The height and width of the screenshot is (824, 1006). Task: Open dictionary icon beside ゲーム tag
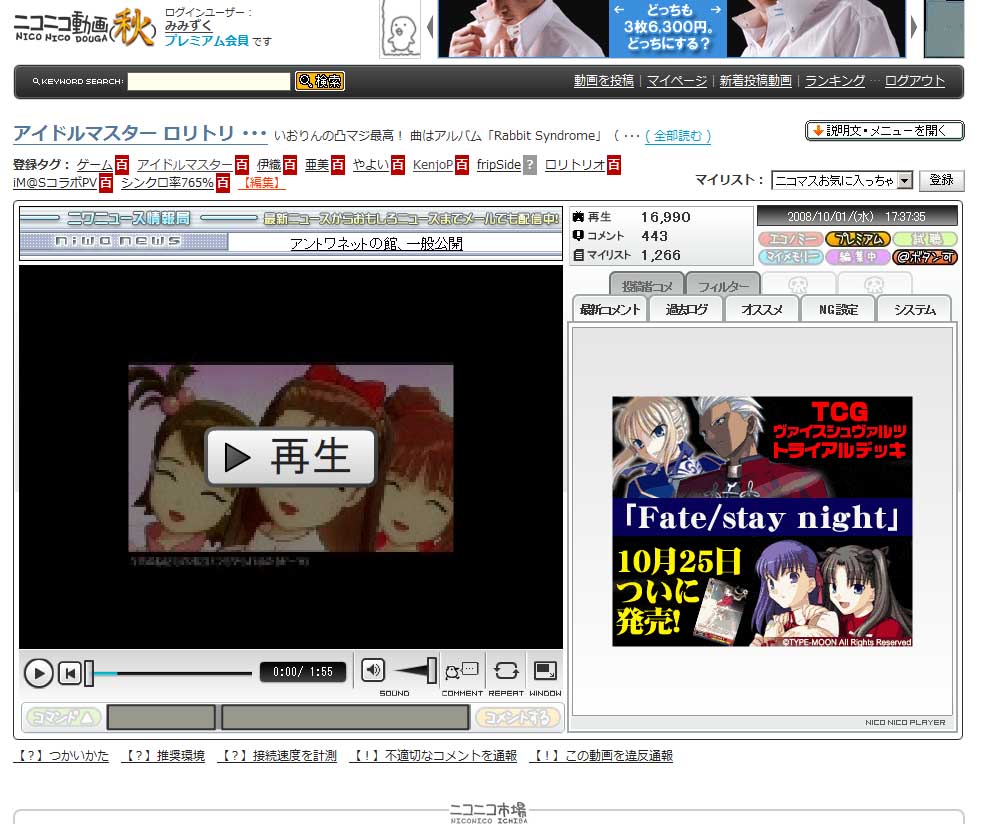tap(122, 165)
